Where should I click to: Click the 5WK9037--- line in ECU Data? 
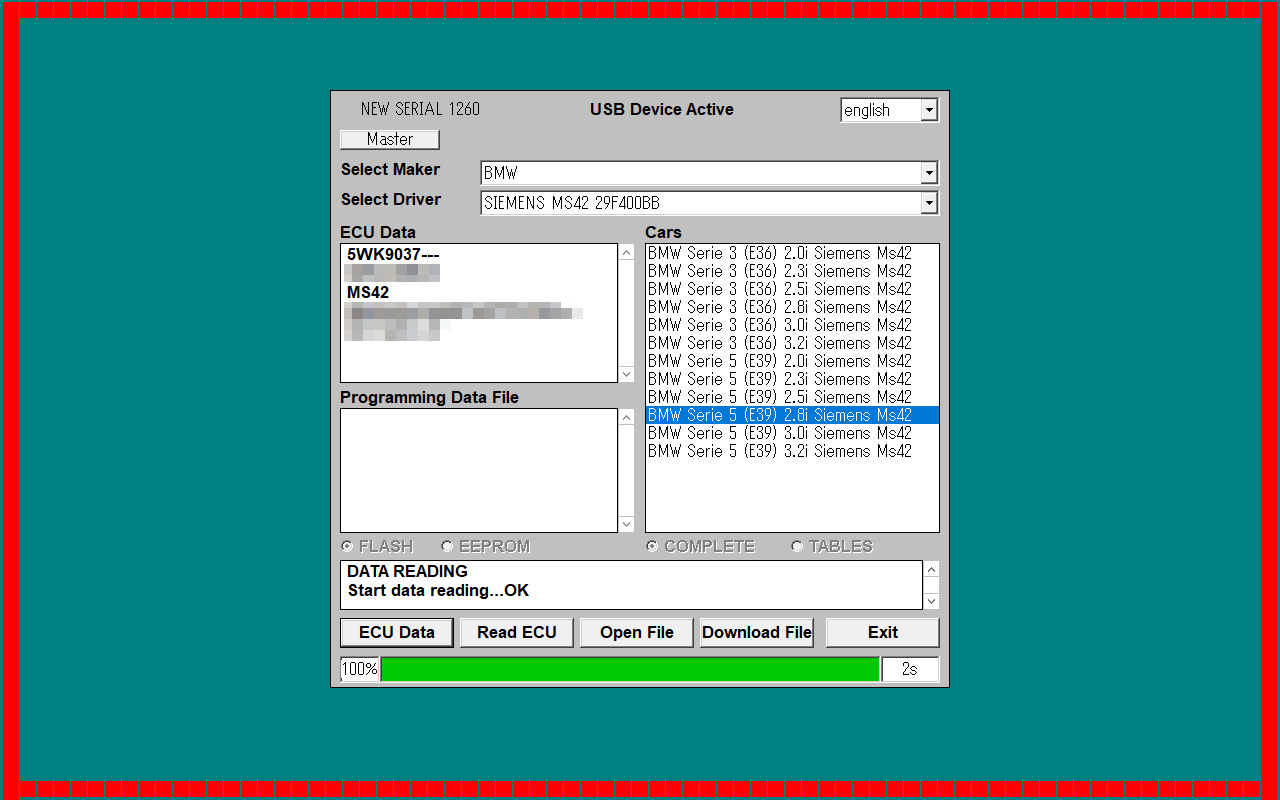coord(393,254)
